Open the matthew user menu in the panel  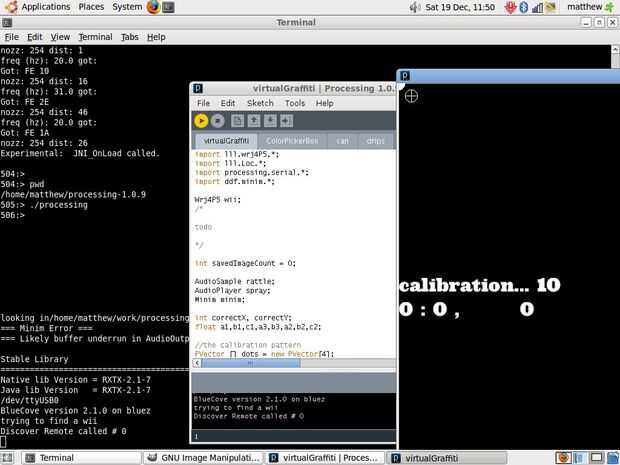point(584,7)
